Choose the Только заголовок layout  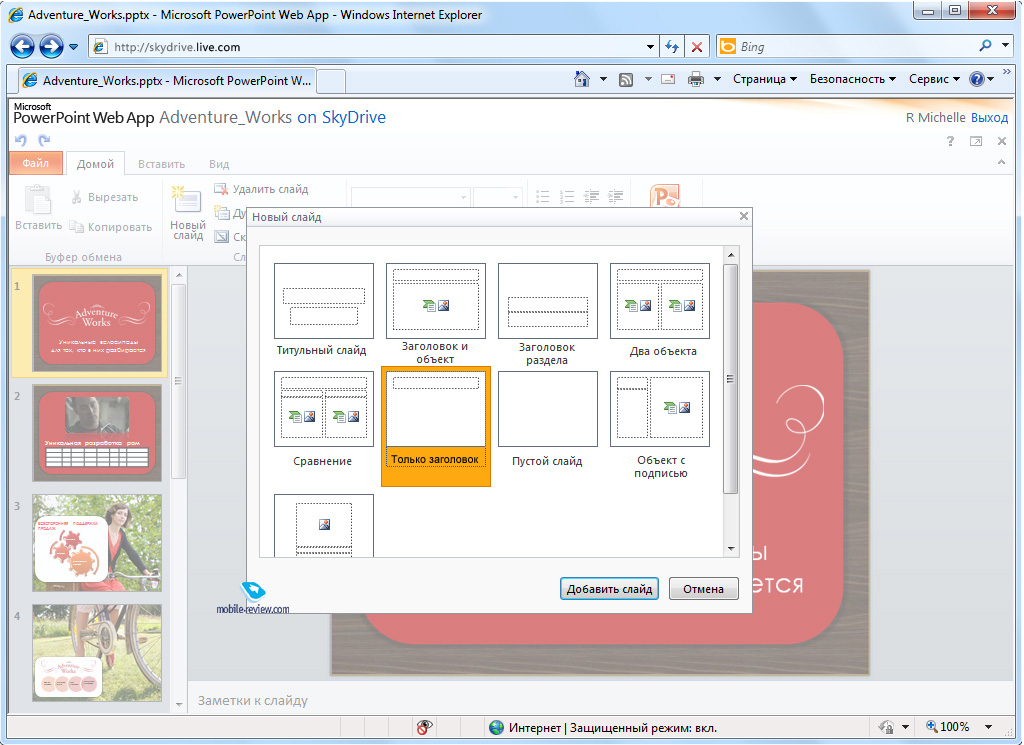pyautogui.click(x=436, y=426)
